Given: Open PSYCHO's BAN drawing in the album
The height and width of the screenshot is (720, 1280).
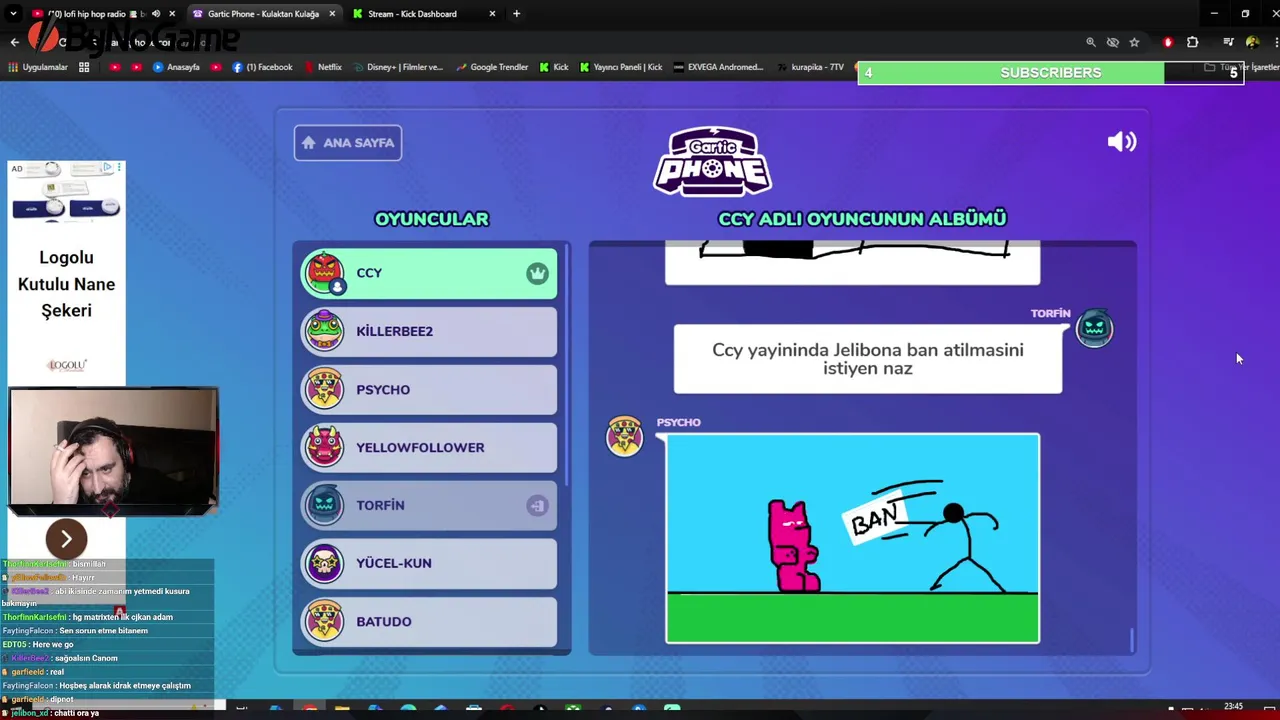Looking at the screenshot, I should point(853,538).
